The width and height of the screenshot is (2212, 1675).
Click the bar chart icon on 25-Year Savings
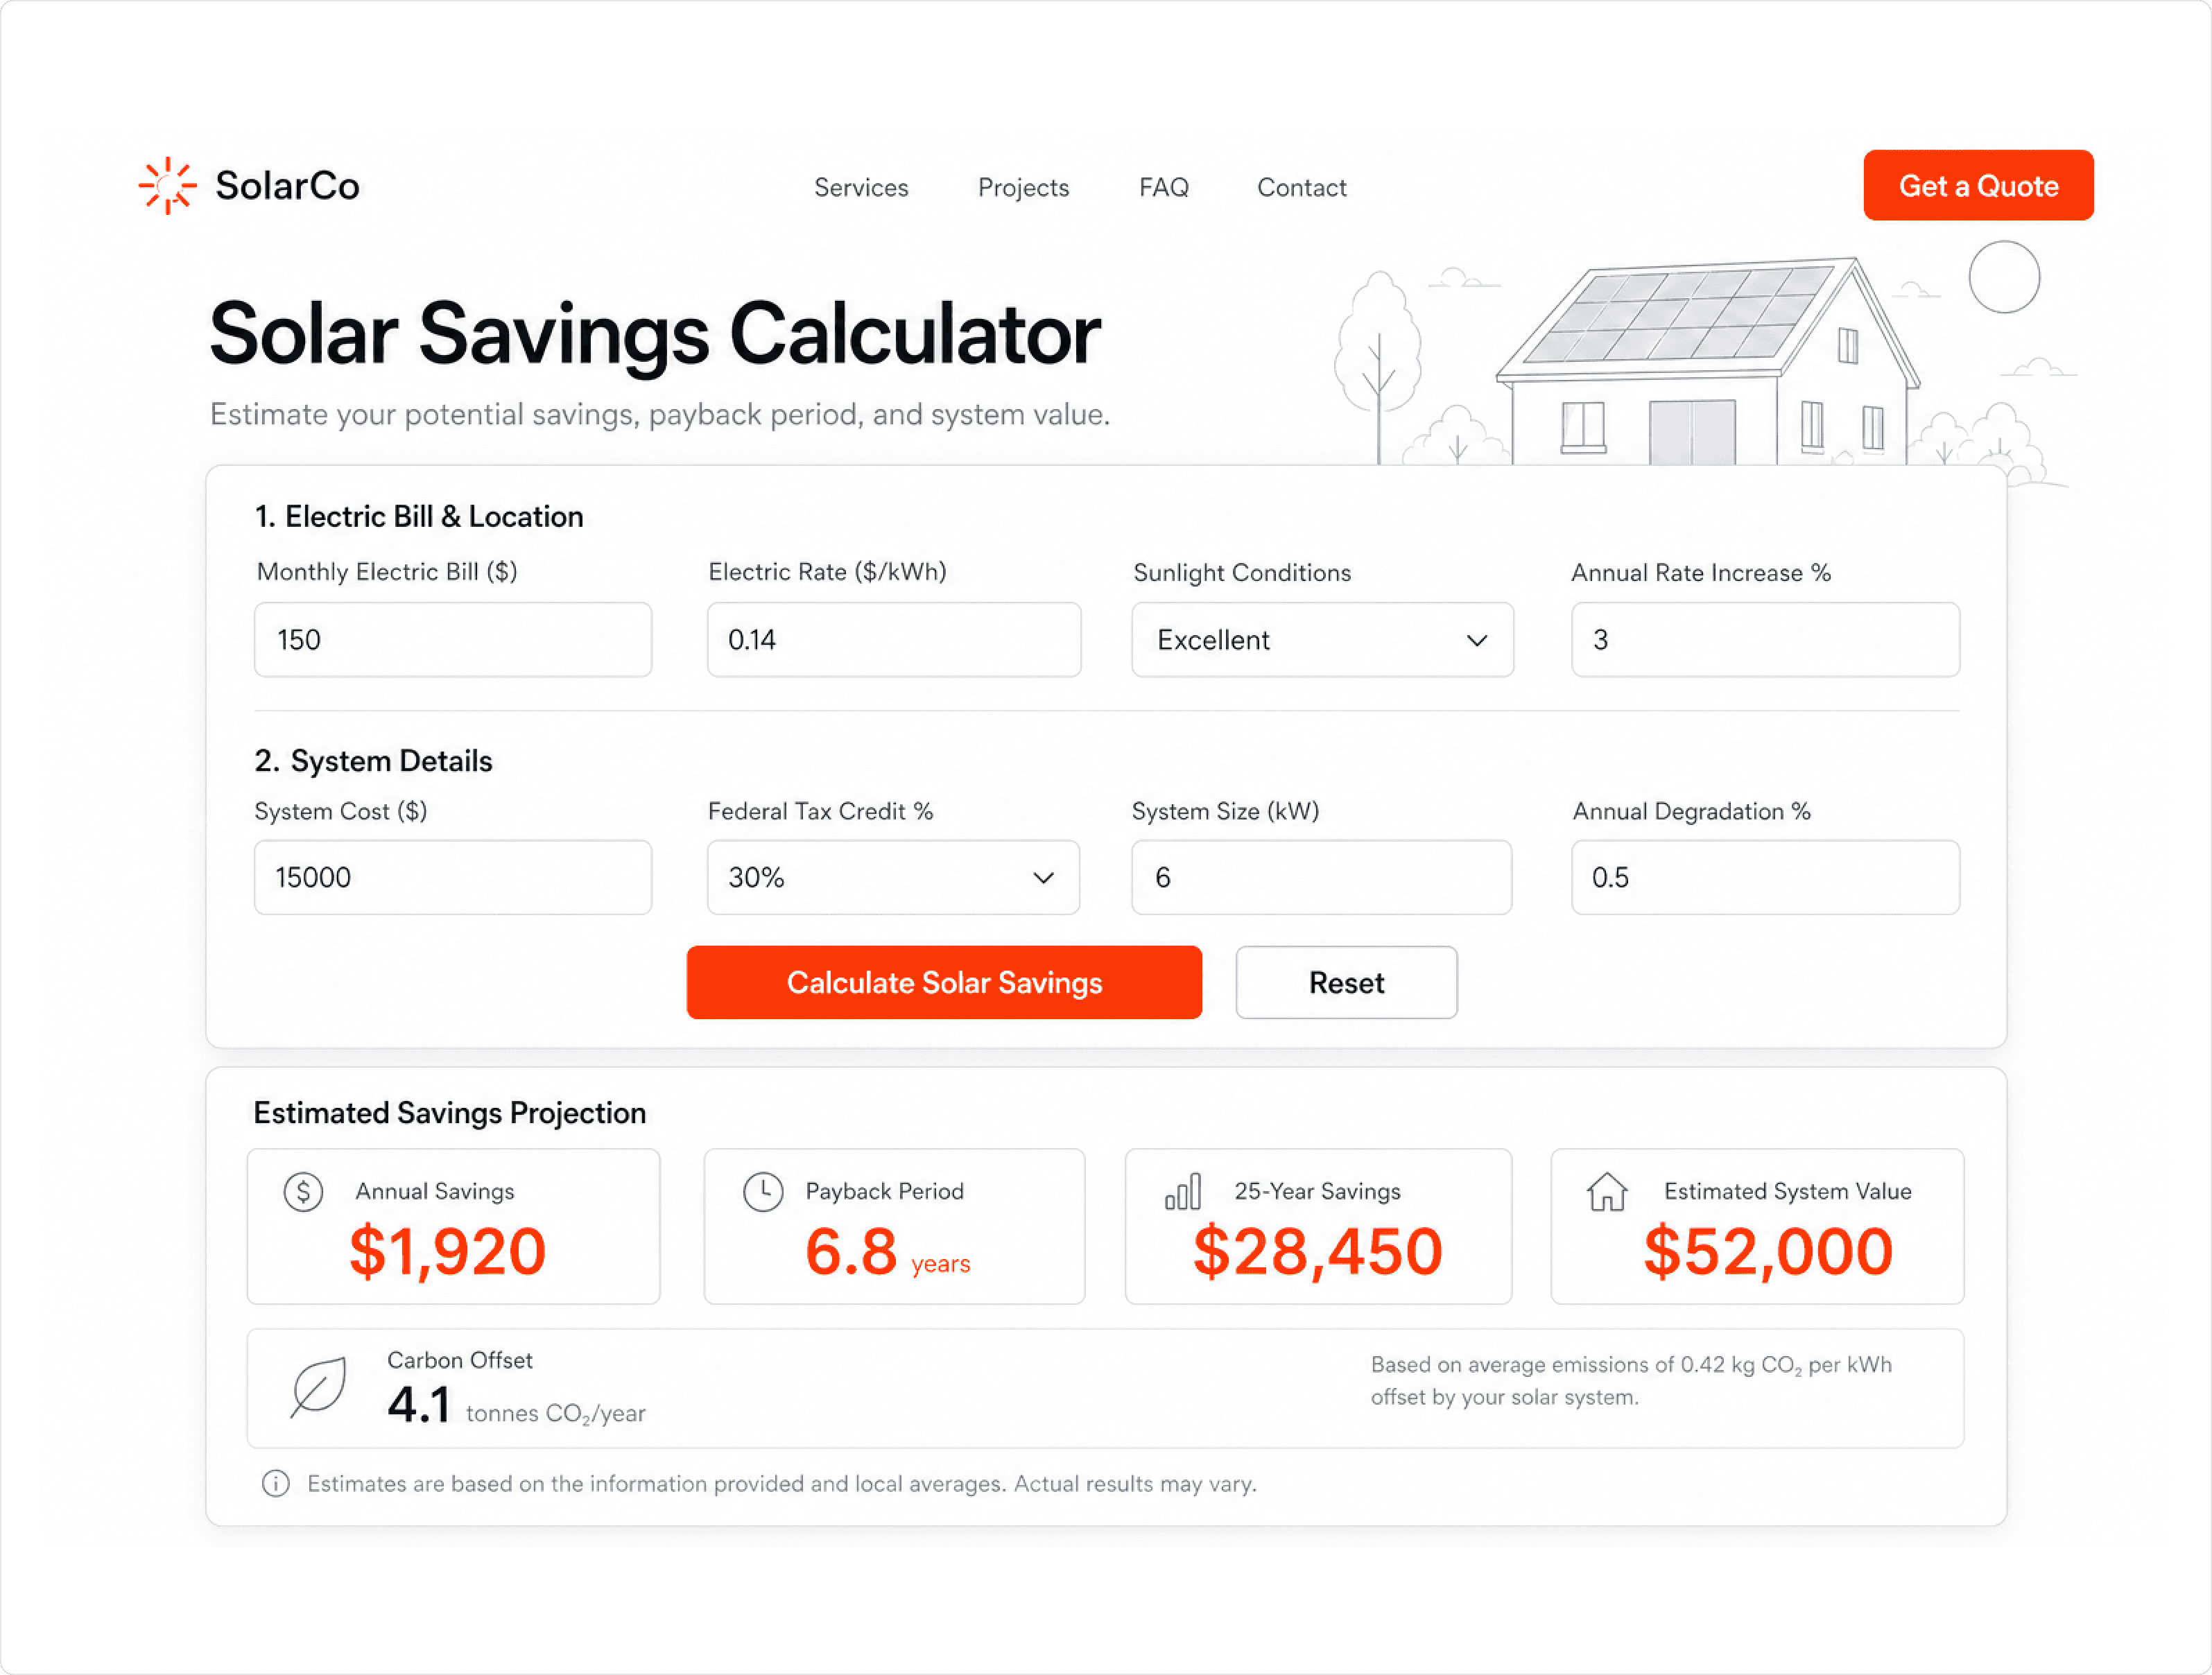[1183, 1191]
